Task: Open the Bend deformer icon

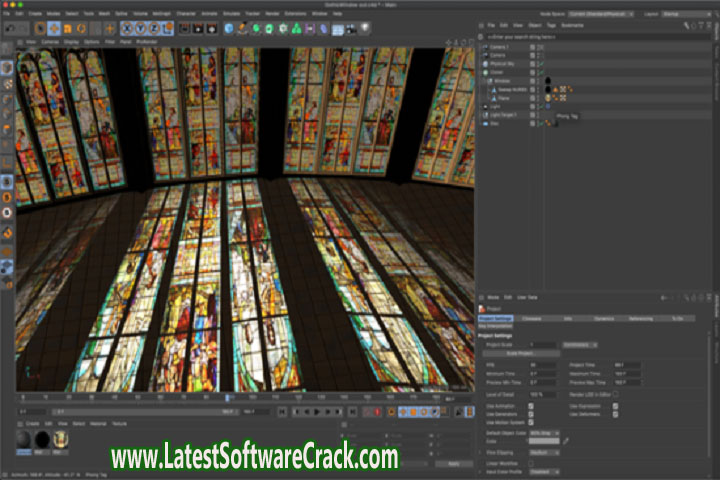Action: [x=324, y=28]
